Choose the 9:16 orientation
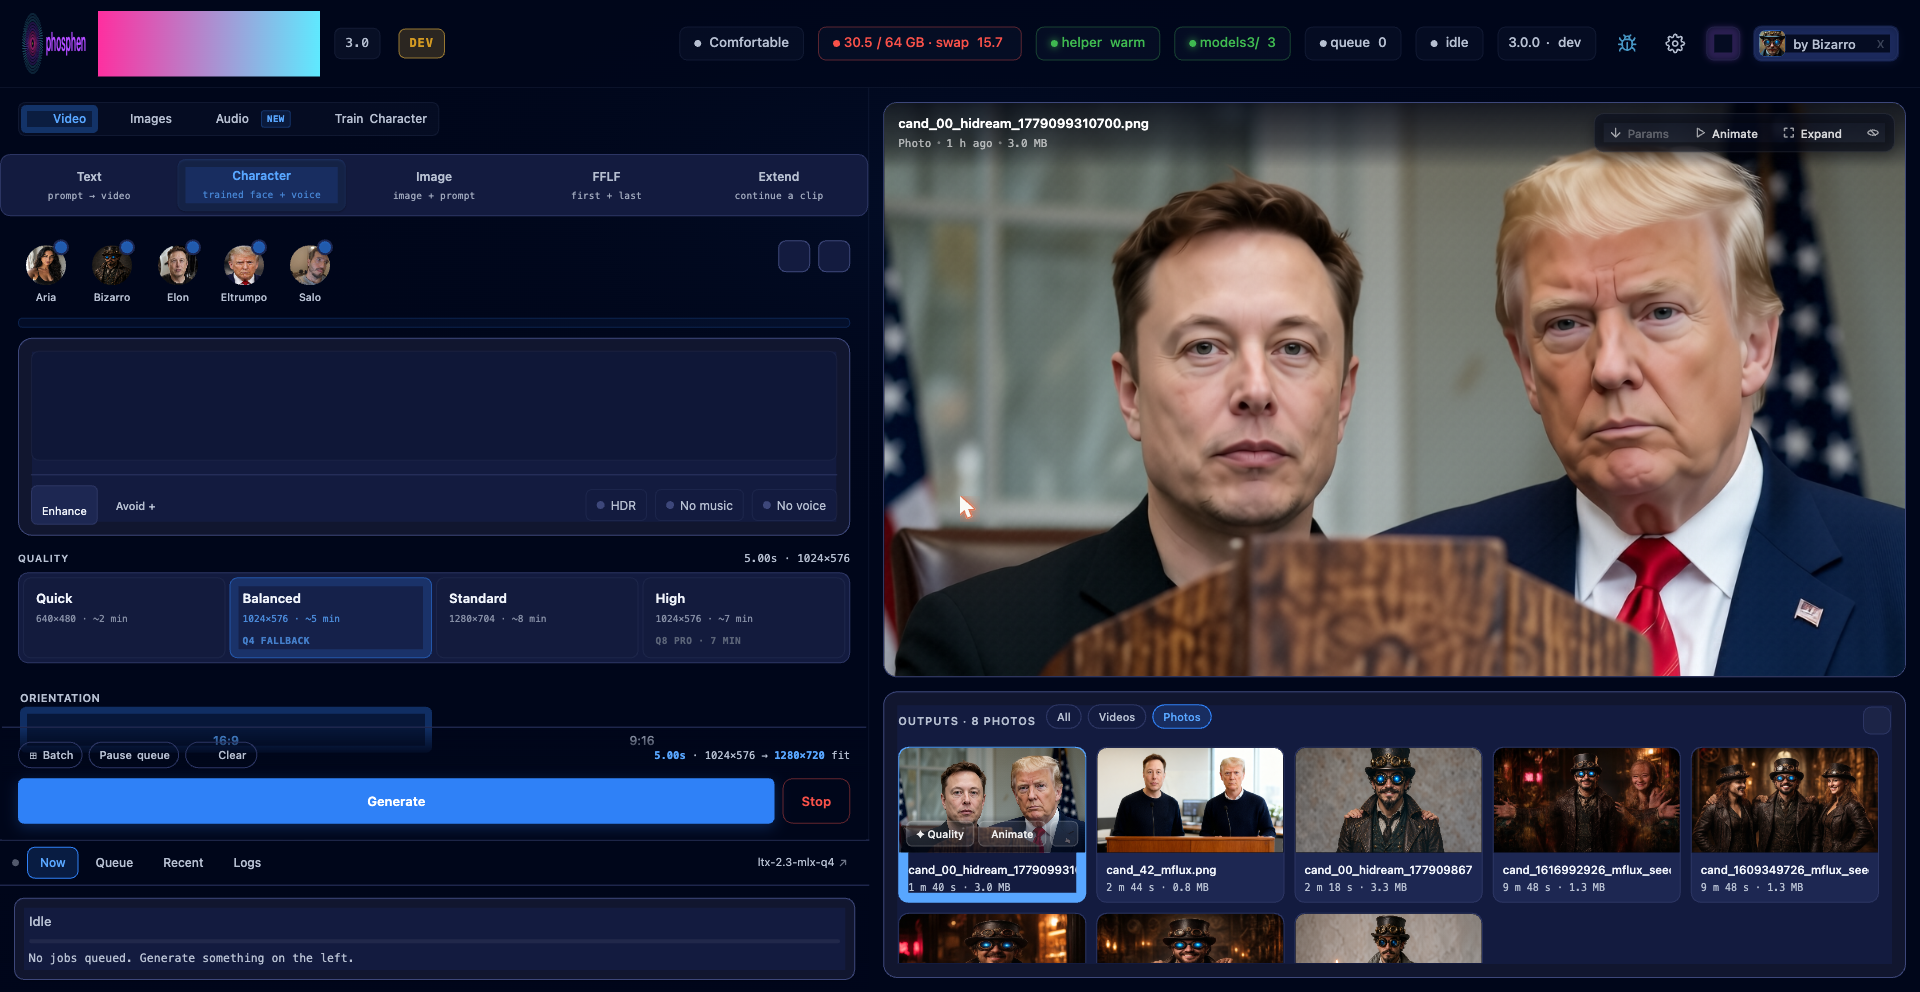 641,740
